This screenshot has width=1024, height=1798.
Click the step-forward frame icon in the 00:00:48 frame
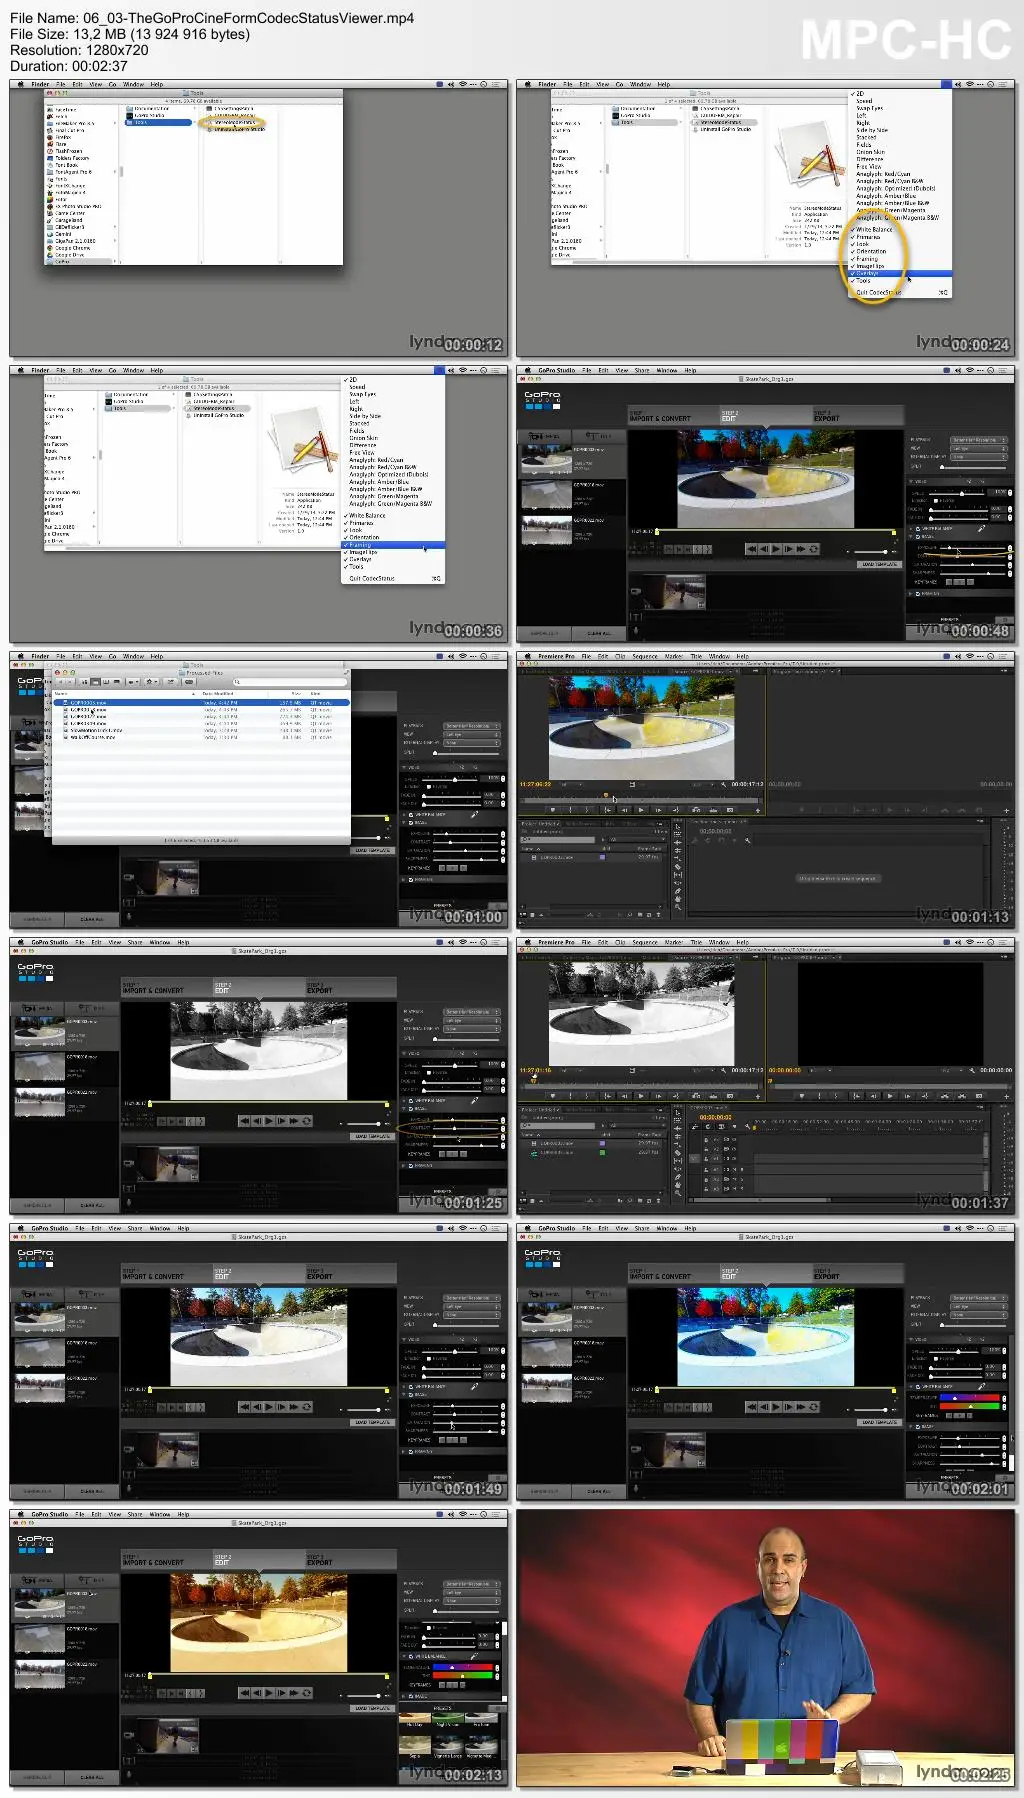coord(789,549)
